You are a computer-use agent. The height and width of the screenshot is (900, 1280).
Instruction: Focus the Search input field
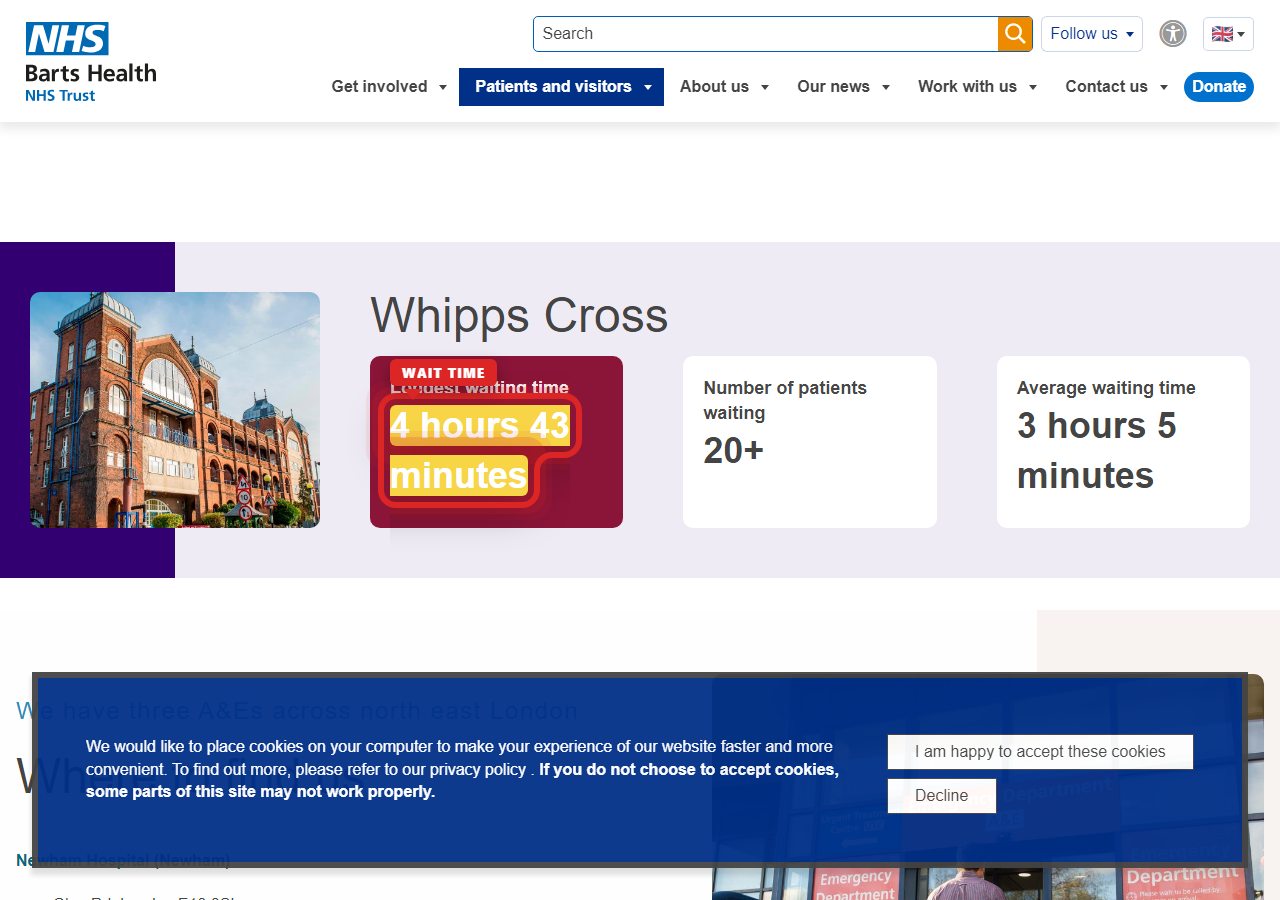(766, 34)
